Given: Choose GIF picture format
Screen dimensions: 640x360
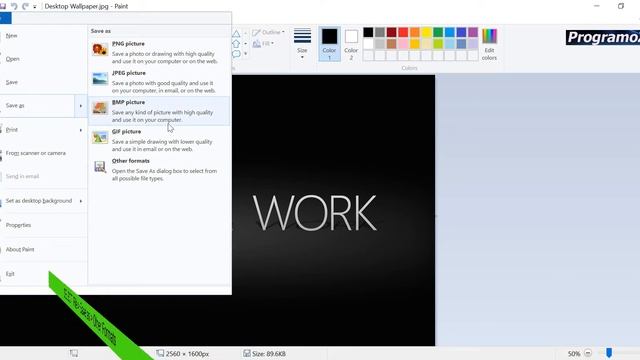Looking at the screenshot, I should coord(159,140).
